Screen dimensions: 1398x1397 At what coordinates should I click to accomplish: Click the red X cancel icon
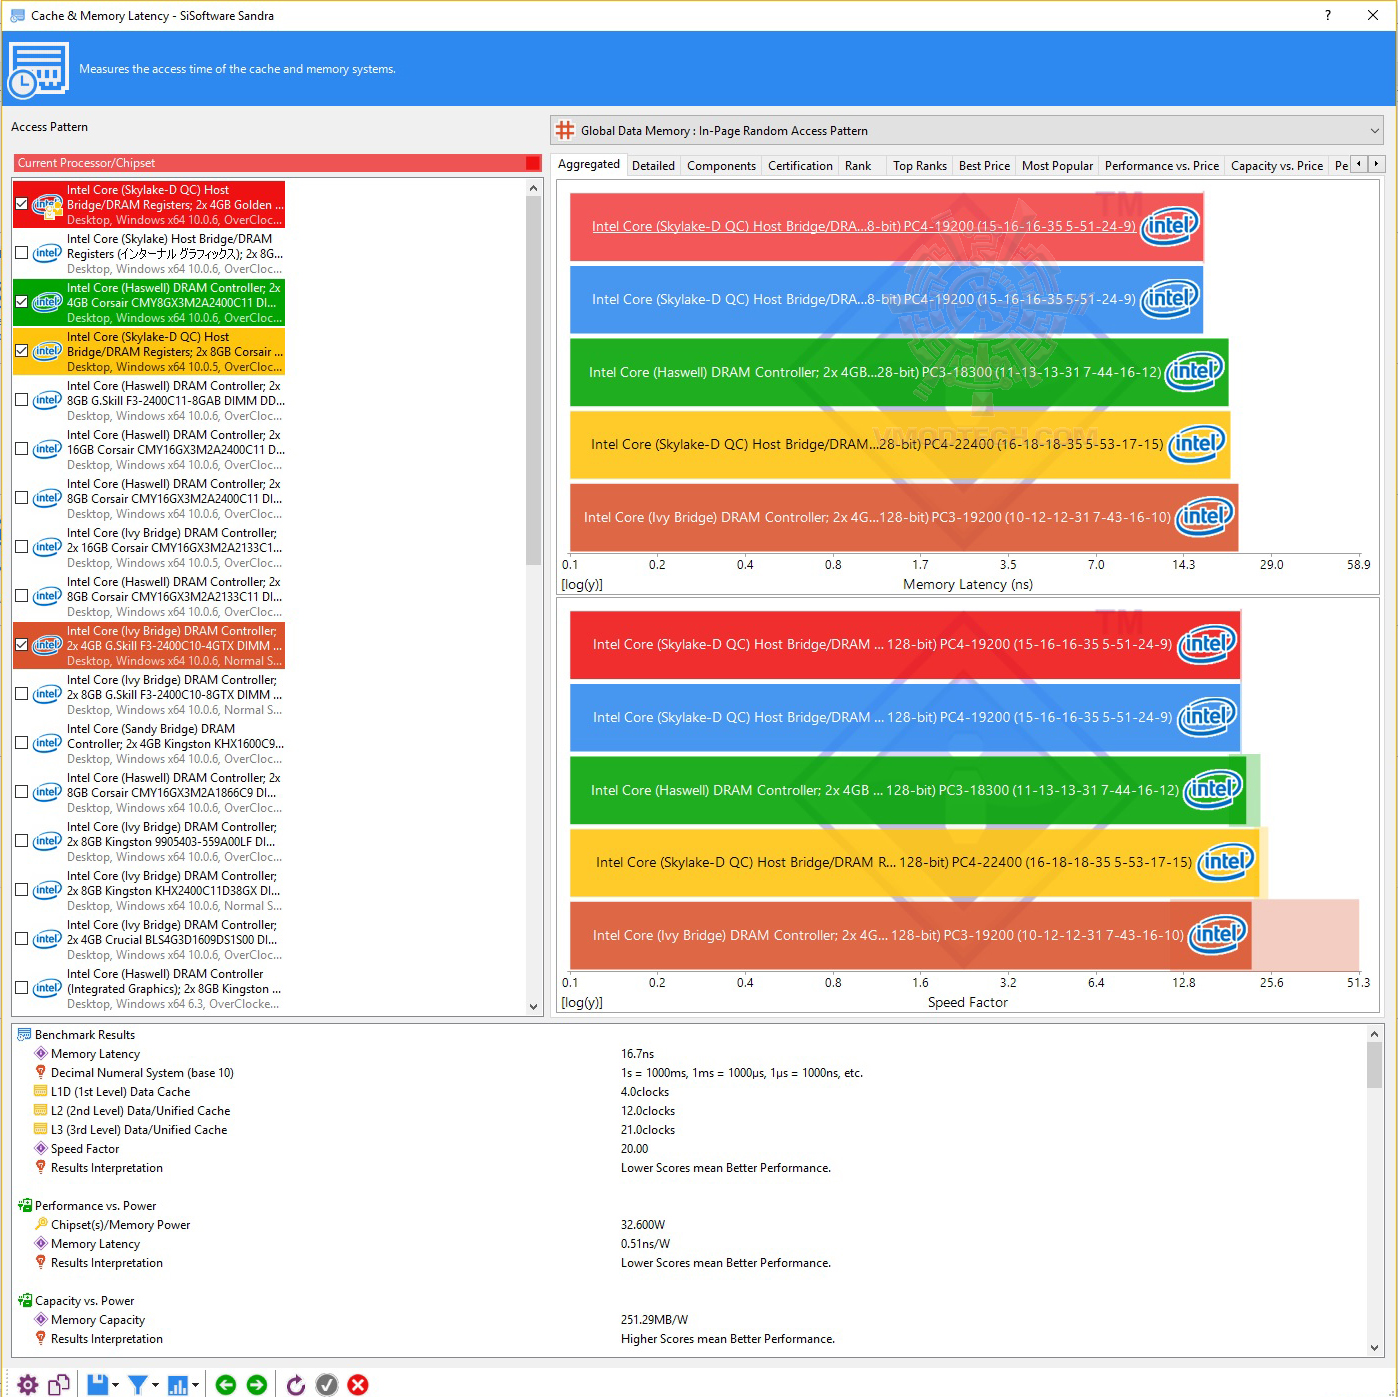(358, 1384)
